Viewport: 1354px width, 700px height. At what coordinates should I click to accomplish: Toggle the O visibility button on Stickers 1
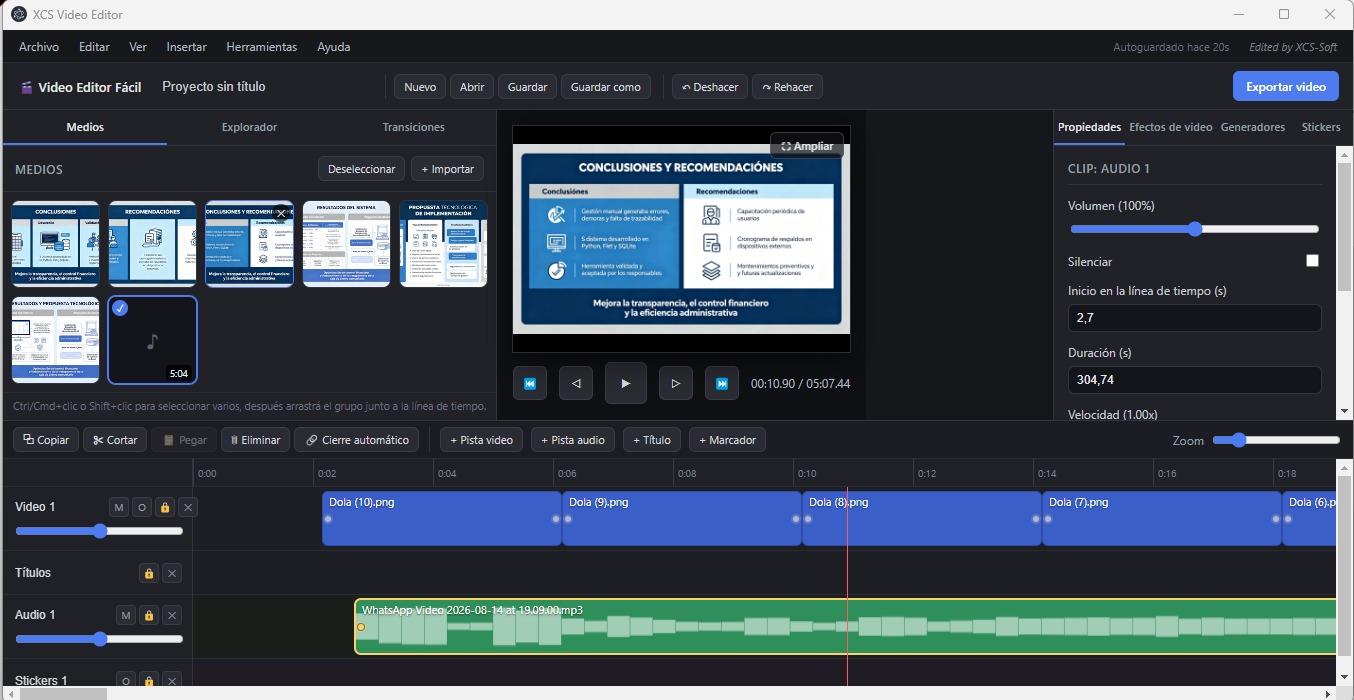(126, 681)
